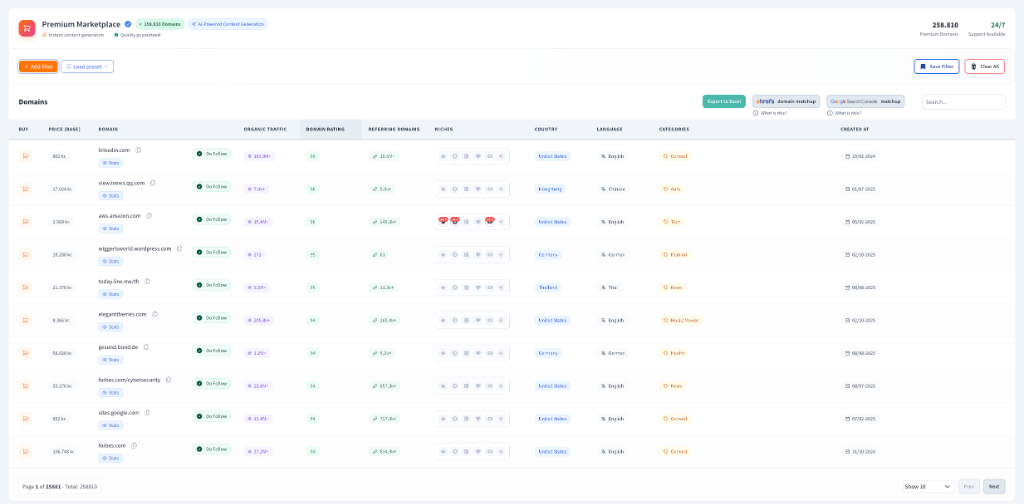Click the buy cart icon for linkedin.com
This screenshot has width=1024, height=504.
click(x=25, y=156)
